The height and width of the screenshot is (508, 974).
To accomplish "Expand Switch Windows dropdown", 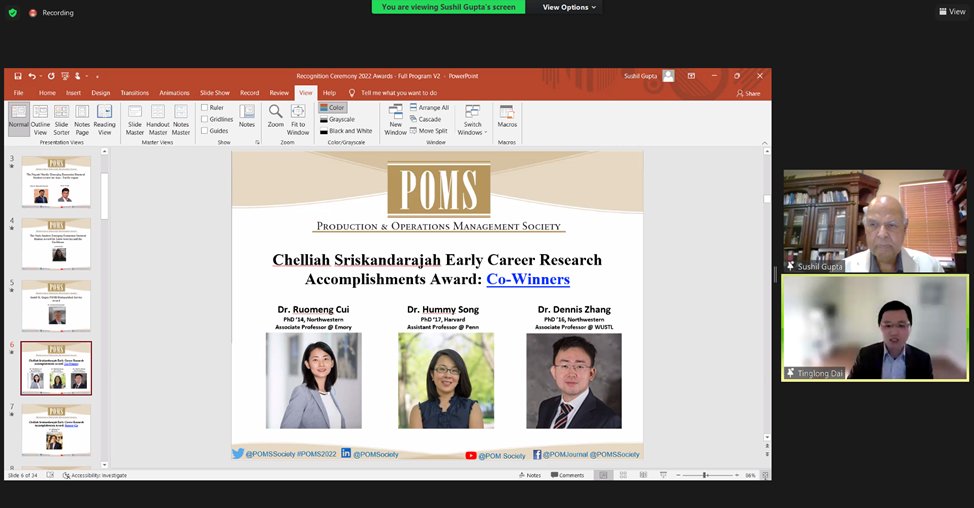I will click(x=472, y=119).
